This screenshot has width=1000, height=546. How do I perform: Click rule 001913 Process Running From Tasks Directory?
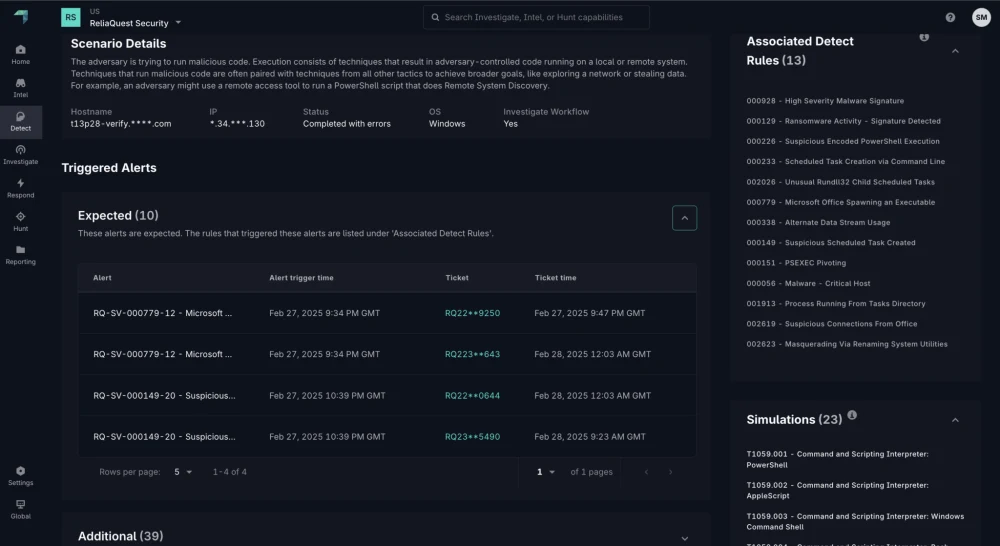pos(835,304)
